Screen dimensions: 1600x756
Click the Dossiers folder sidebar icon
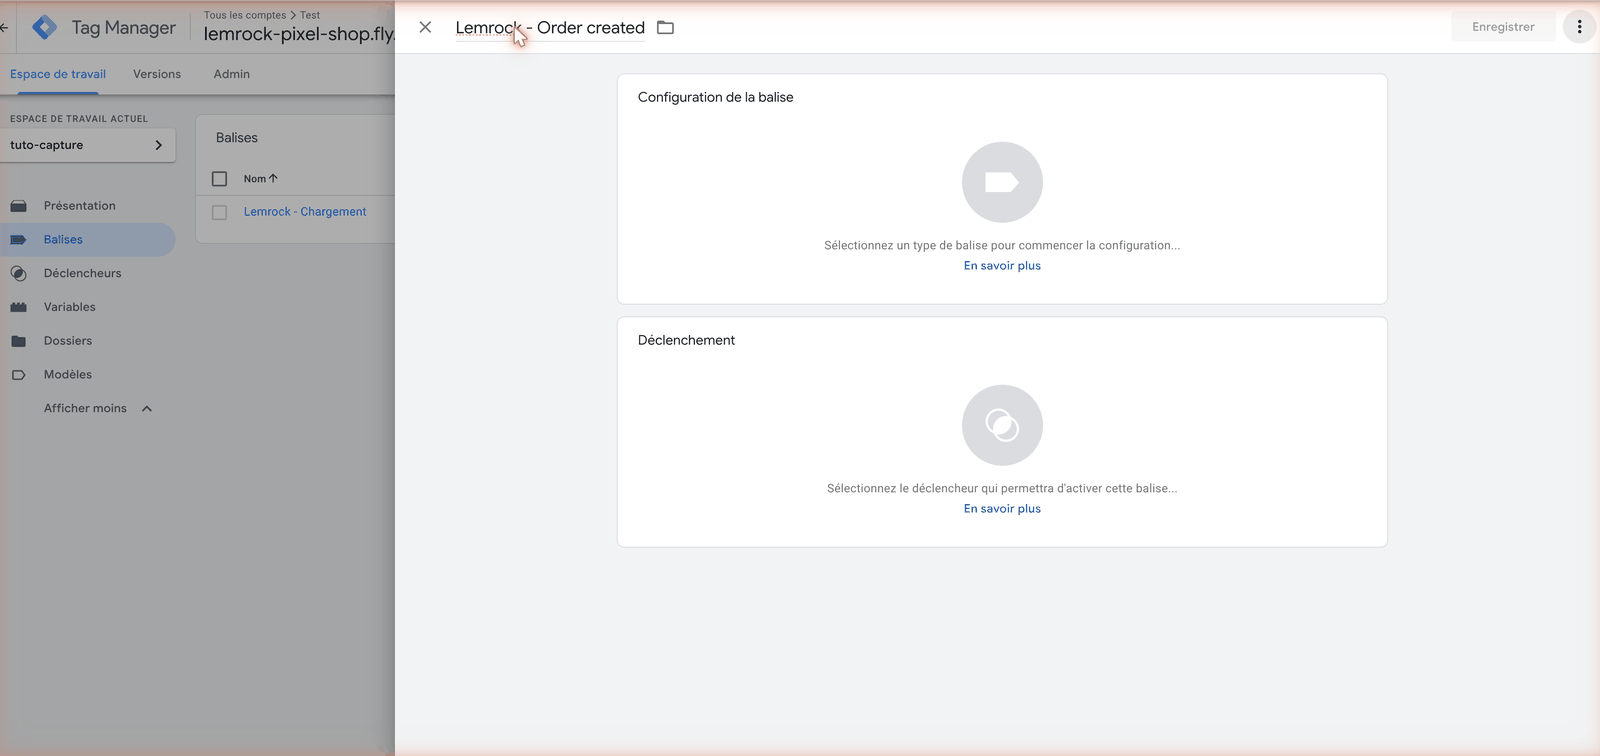tap(18, 341)
